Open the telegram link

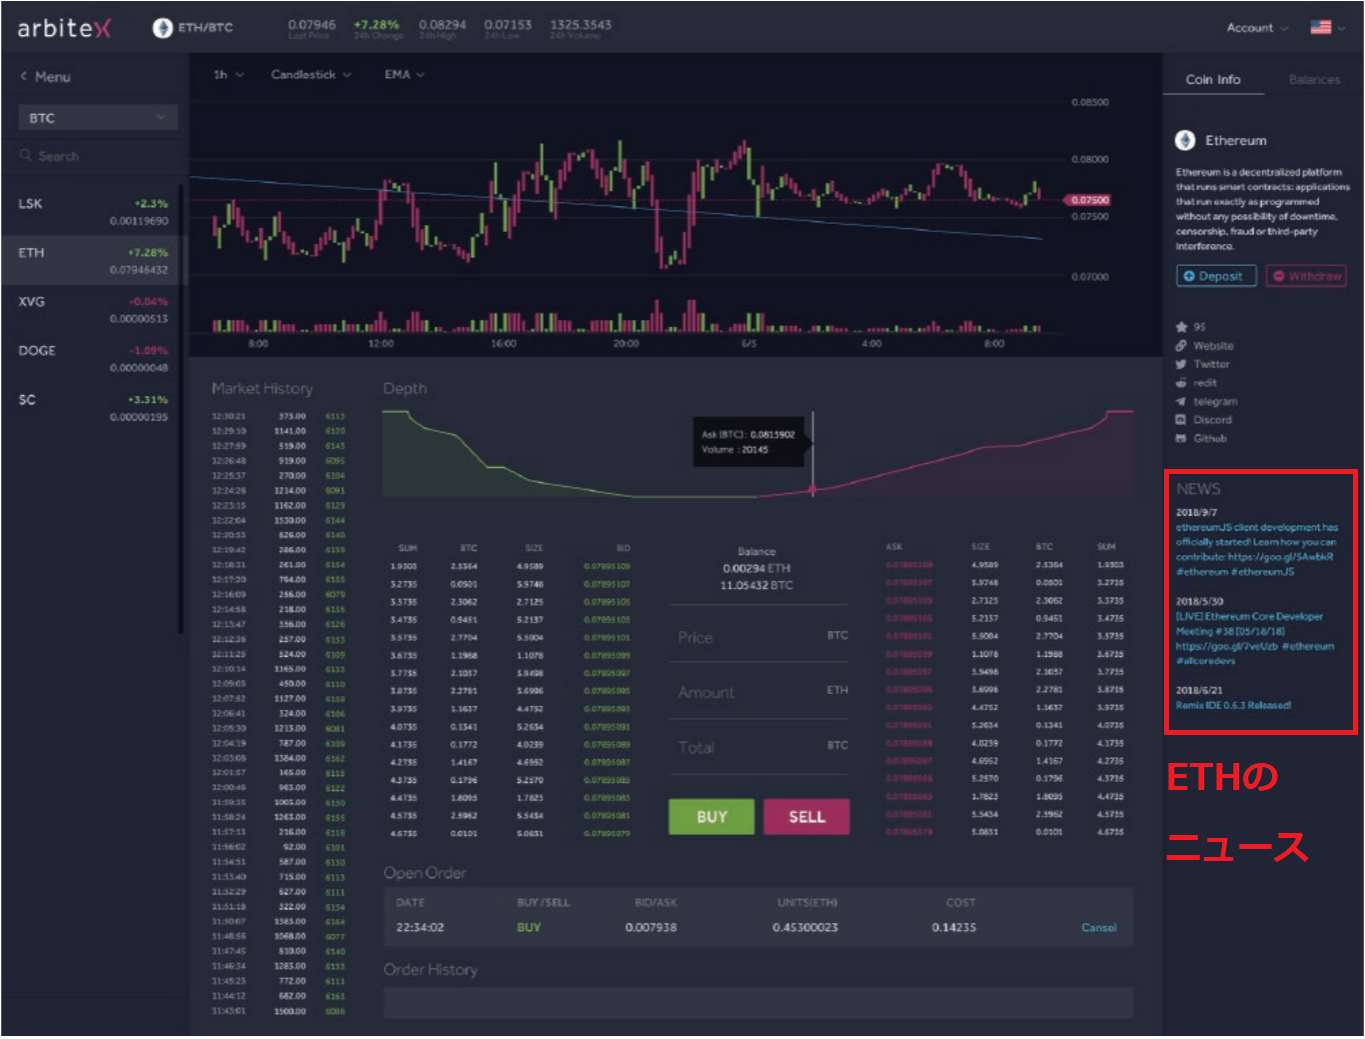(x=1215, y=401)
